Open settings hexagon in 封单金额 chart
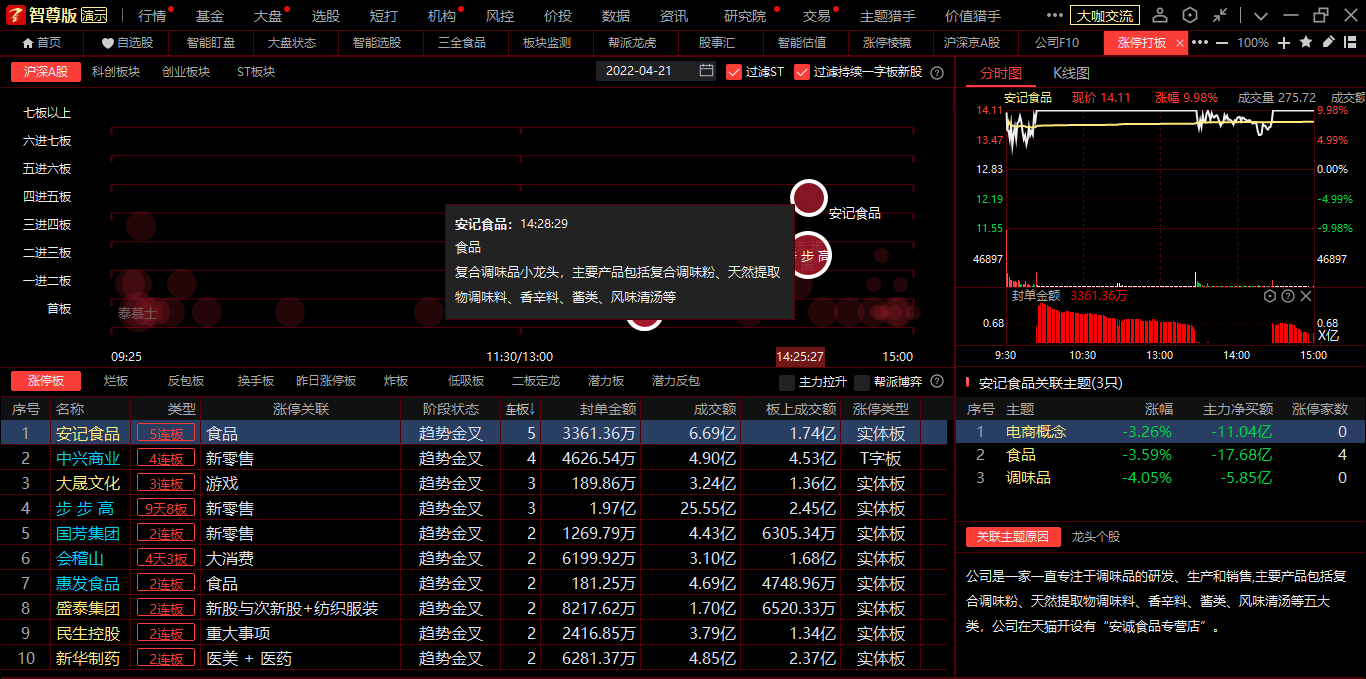 click(x=1270, y=296)
